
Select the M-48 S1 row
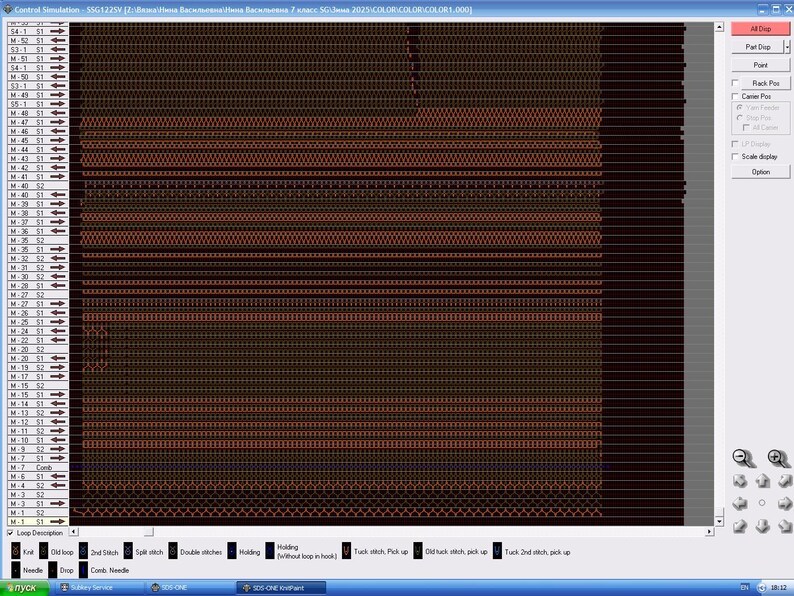tap(38, 113)
